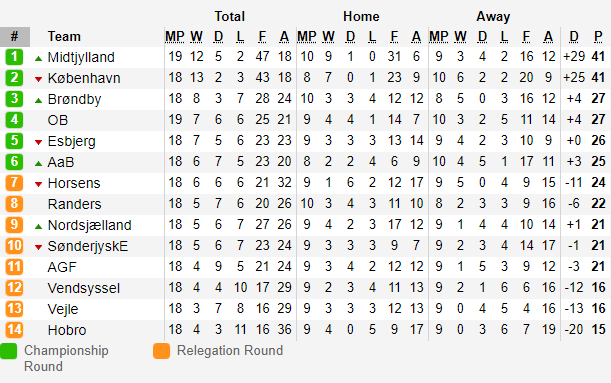
Task: Select the Home section header
Action: [361, 16]
